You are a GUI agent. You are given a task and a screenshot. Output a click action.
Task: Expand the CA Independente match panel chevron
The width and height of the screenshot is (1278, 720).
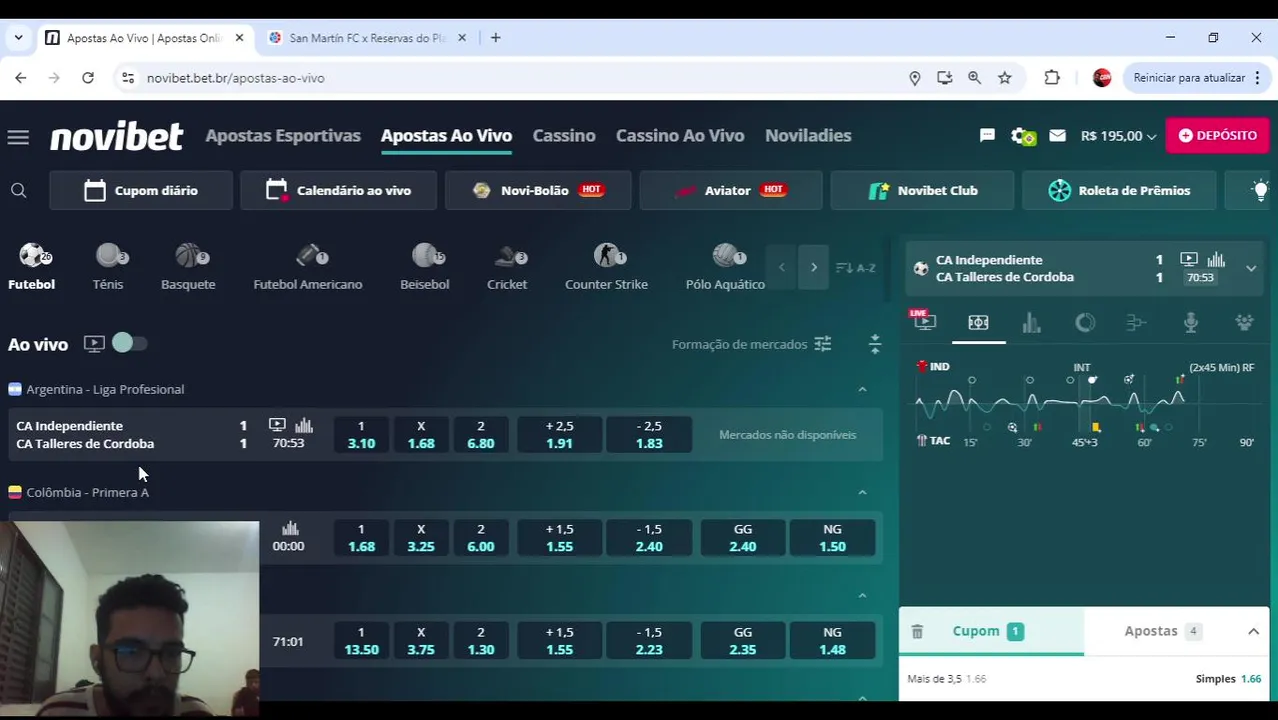point(1251,268)
